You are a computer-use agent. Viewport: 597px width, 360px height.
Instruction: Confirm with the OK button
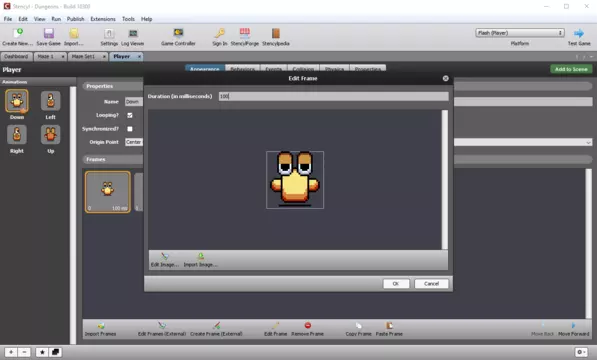(396, 284)
